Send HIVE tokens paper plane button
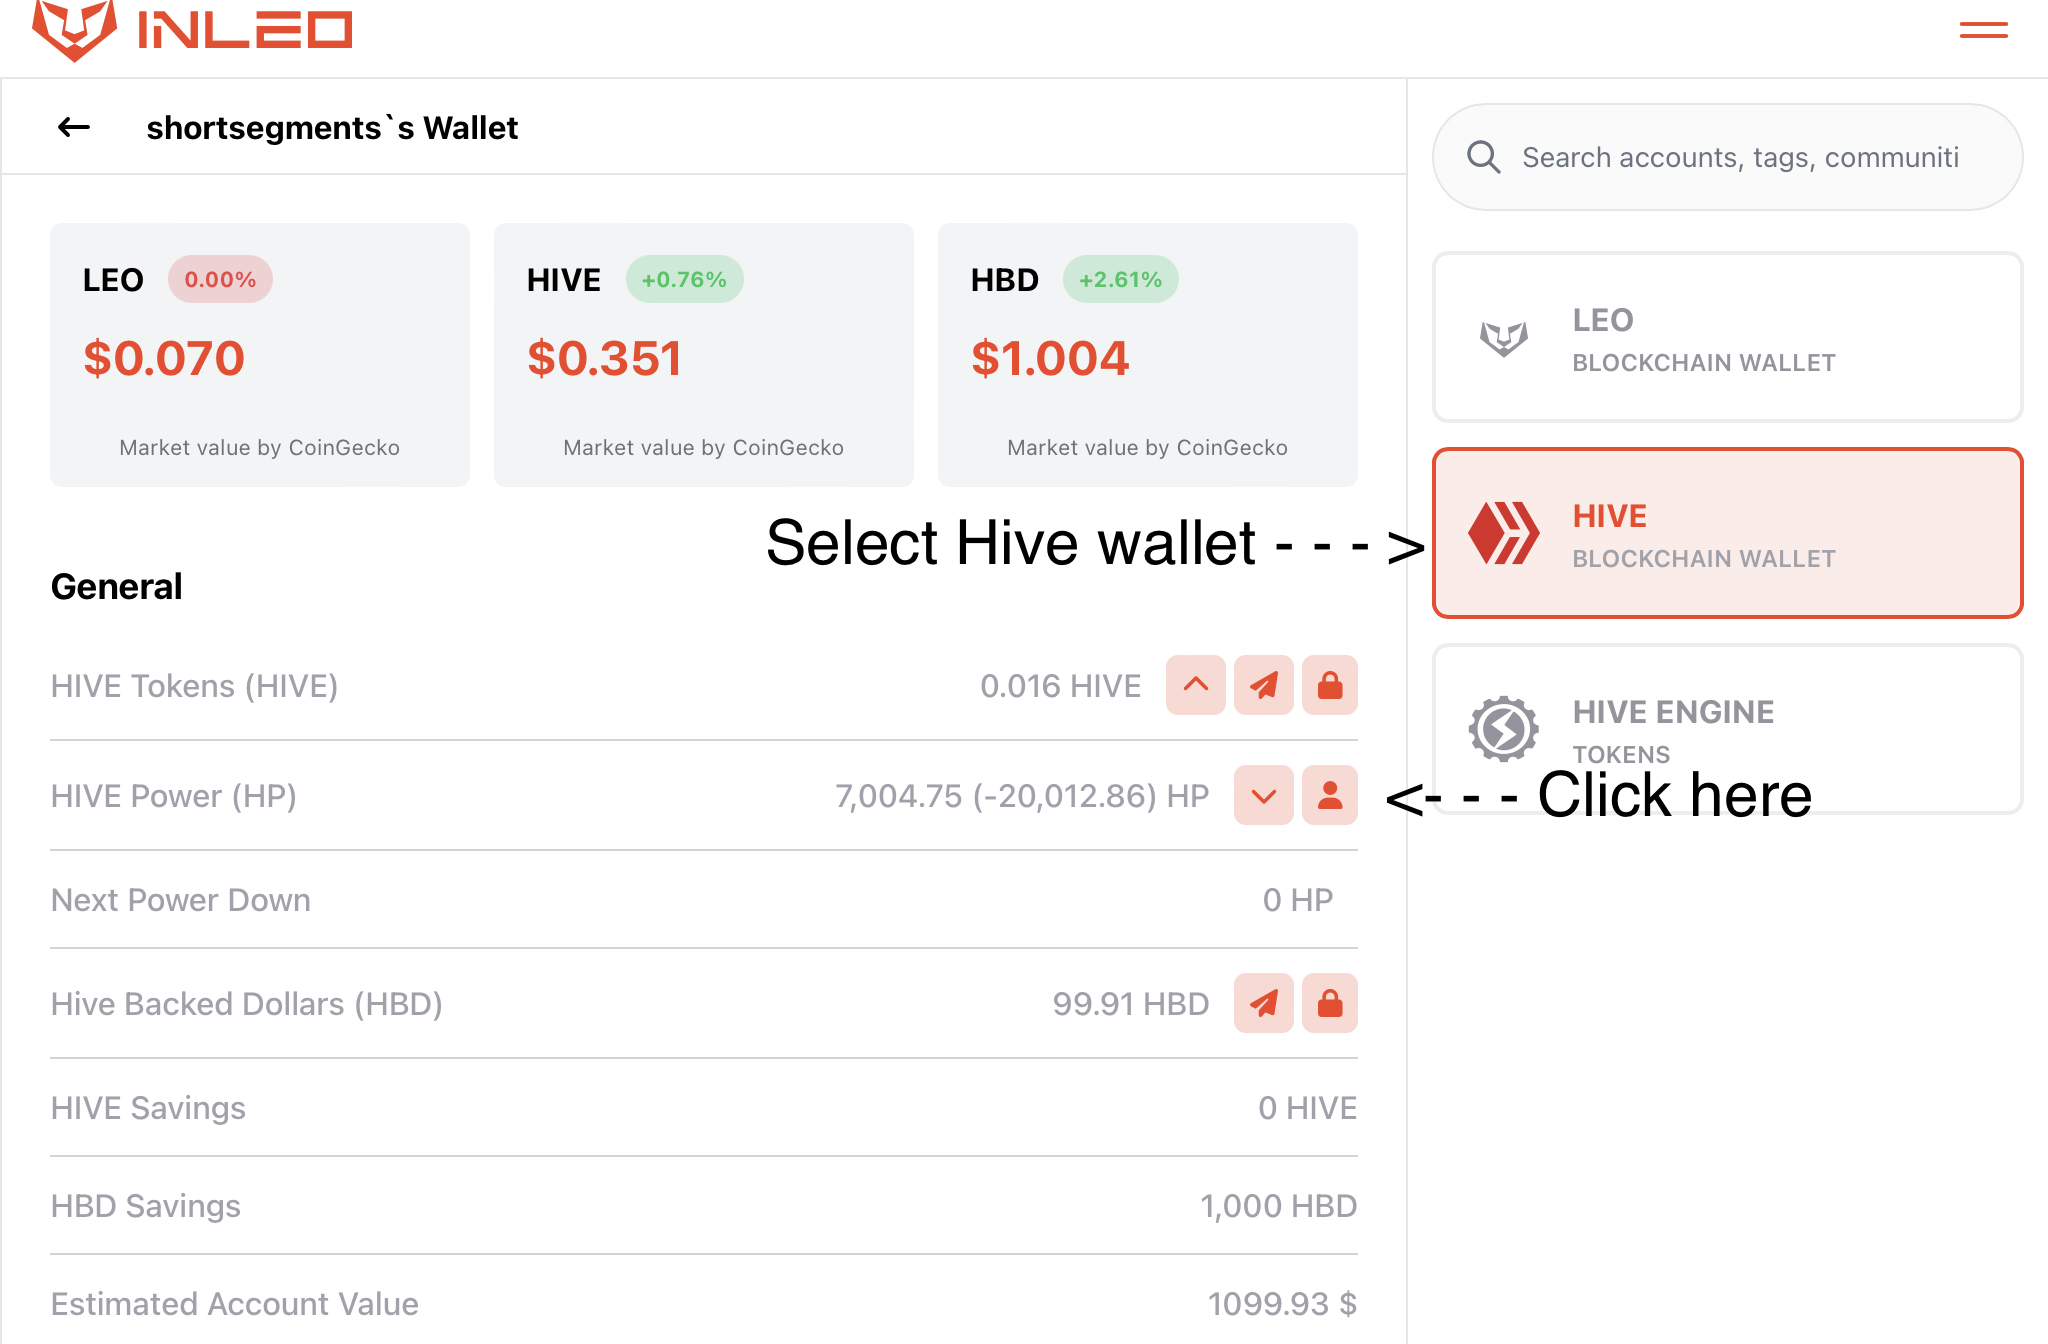 (1264, 685)
